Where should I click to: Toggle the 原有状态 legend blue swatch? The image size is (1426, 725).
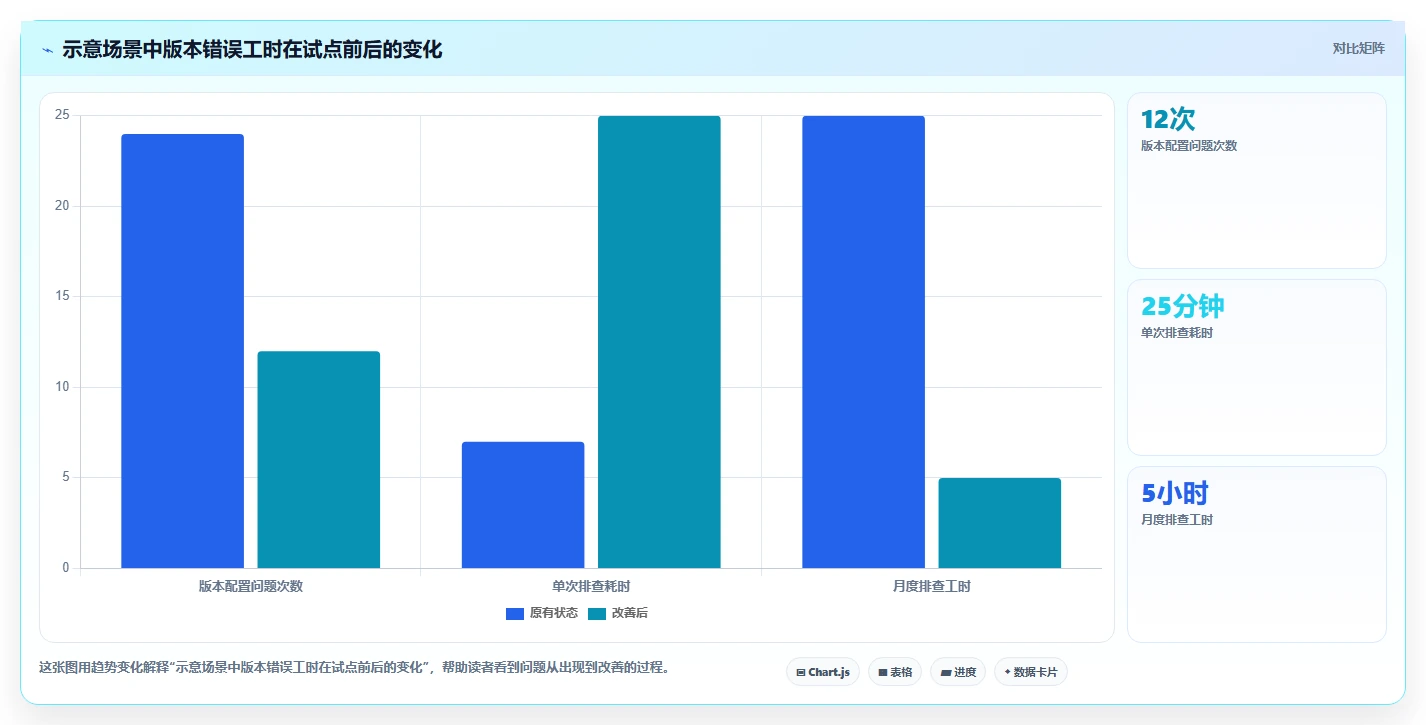point(515,613)
